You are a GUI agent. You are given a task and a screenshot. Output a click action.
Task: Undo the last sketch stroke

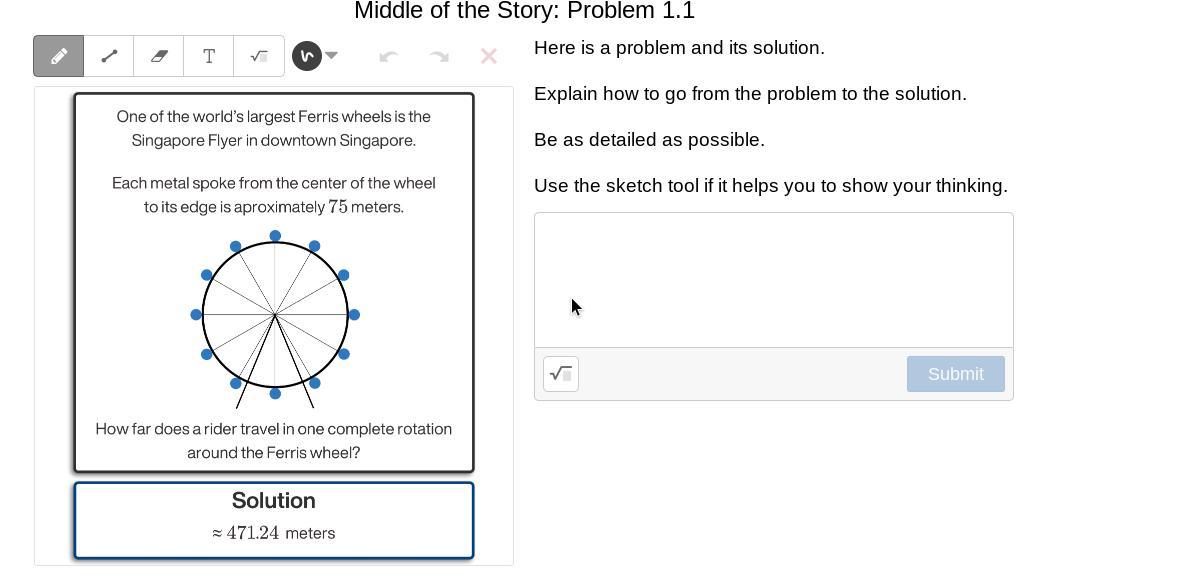coord(389,56)
